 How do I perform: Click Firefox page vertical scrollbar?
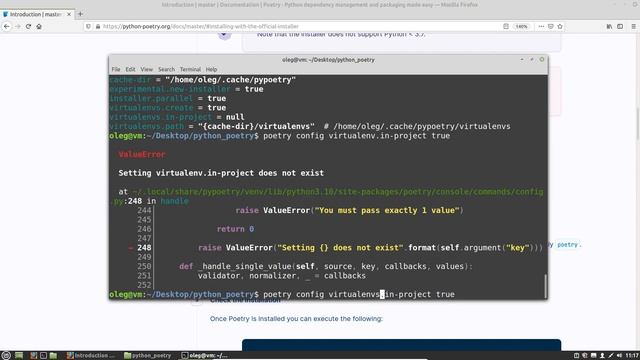[x=638, y=123]
